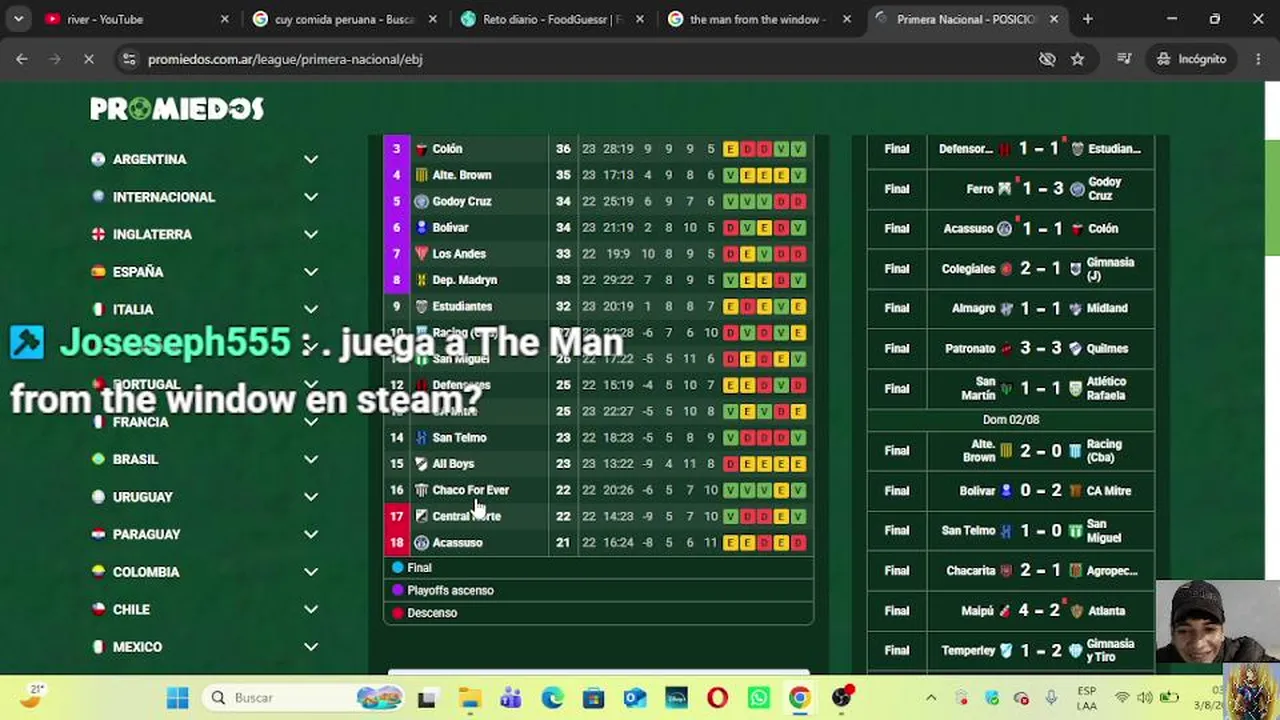
Task: Expand the ARGENTINA leagues section
Action: (x=311, y=159)
